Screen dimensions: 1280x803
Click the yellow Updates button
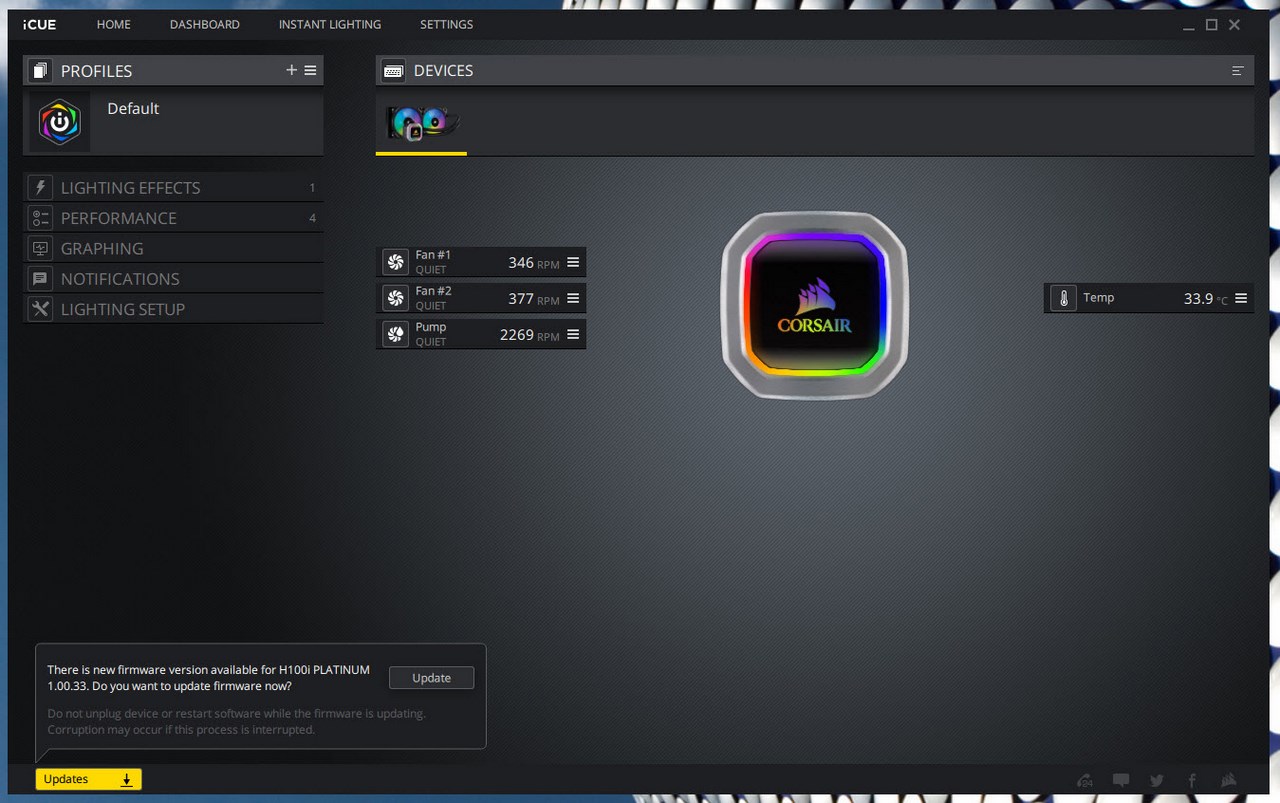(89, 780)
